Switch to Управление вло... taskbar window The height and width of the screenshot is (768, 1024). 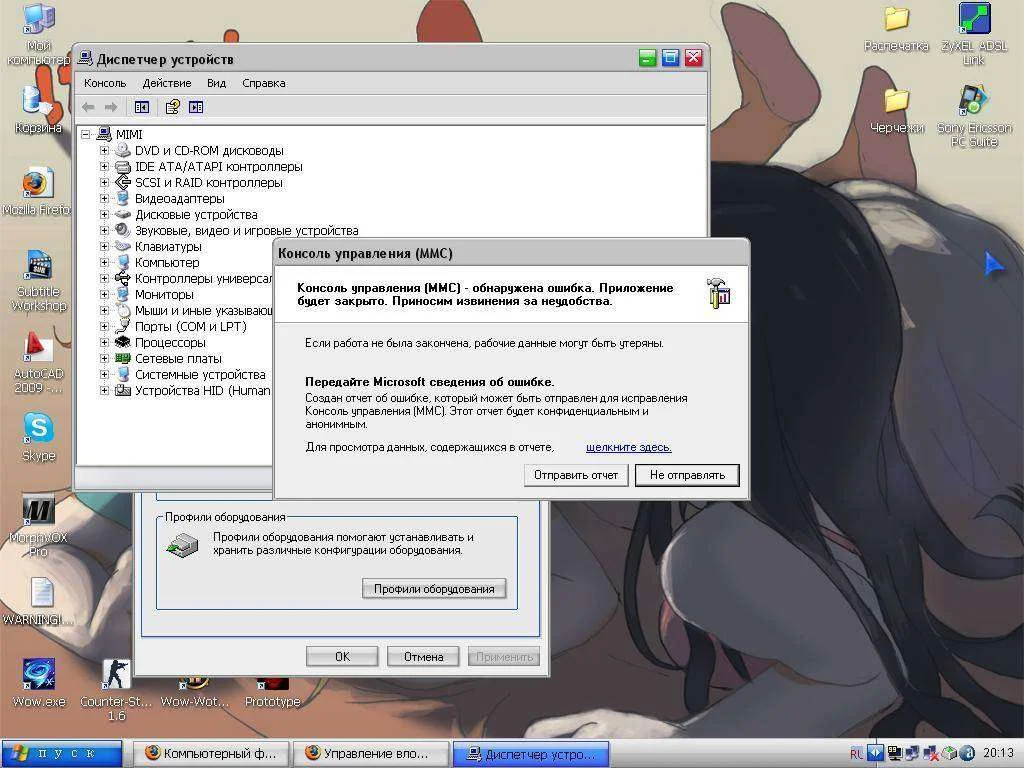pyautogui.click(x=370, y=754)
